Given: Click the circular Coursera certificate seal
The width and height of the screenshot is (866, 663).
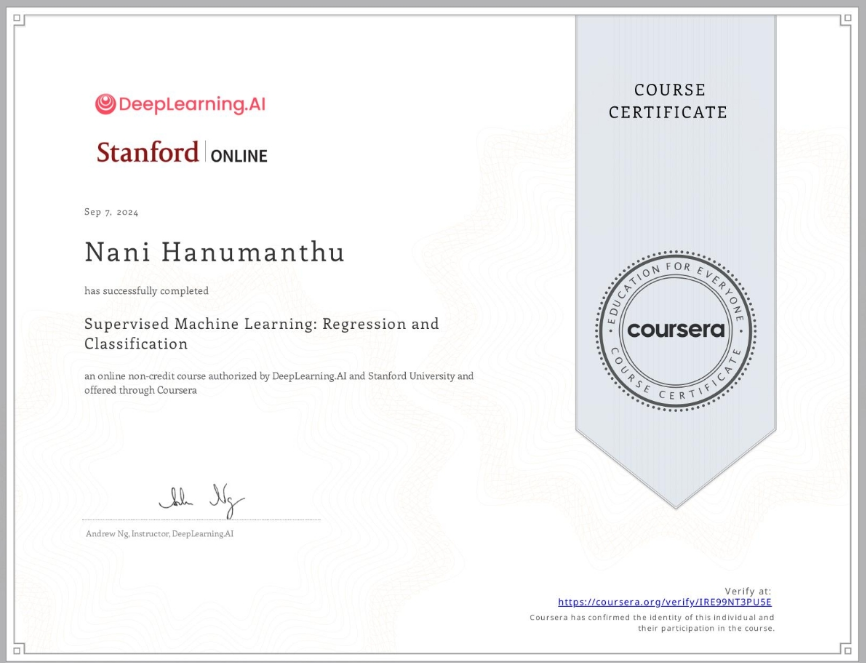Looking at the screenshot, I should coord(677,329).
